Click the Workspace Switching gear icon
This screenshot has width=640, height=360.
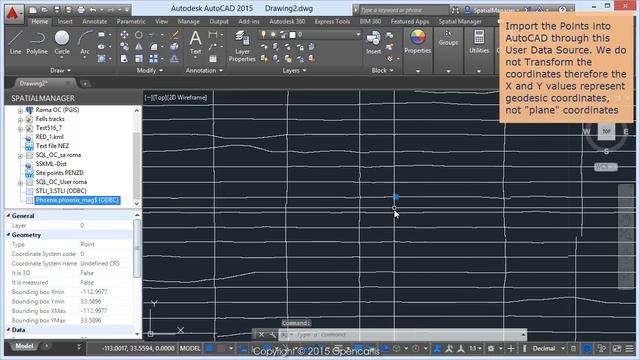[491, 349]
